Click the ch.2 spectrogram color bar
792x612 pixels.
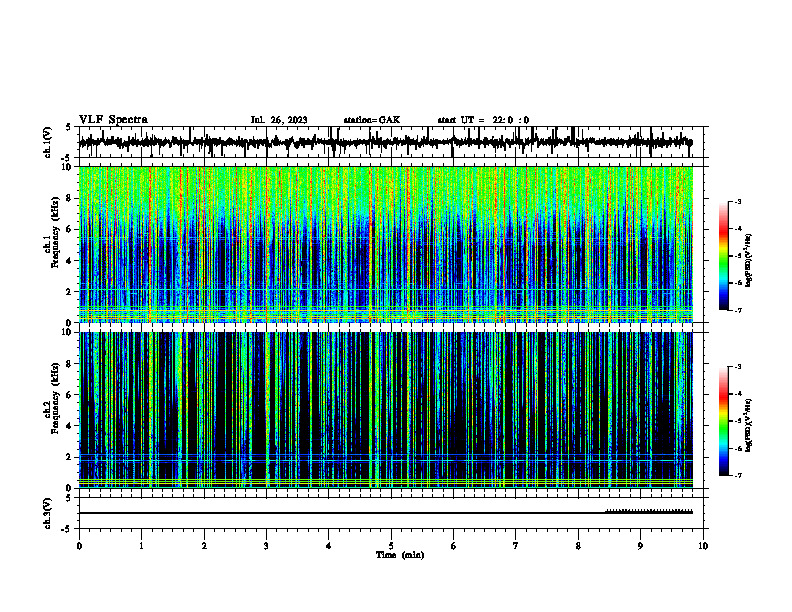click(724, 421)
